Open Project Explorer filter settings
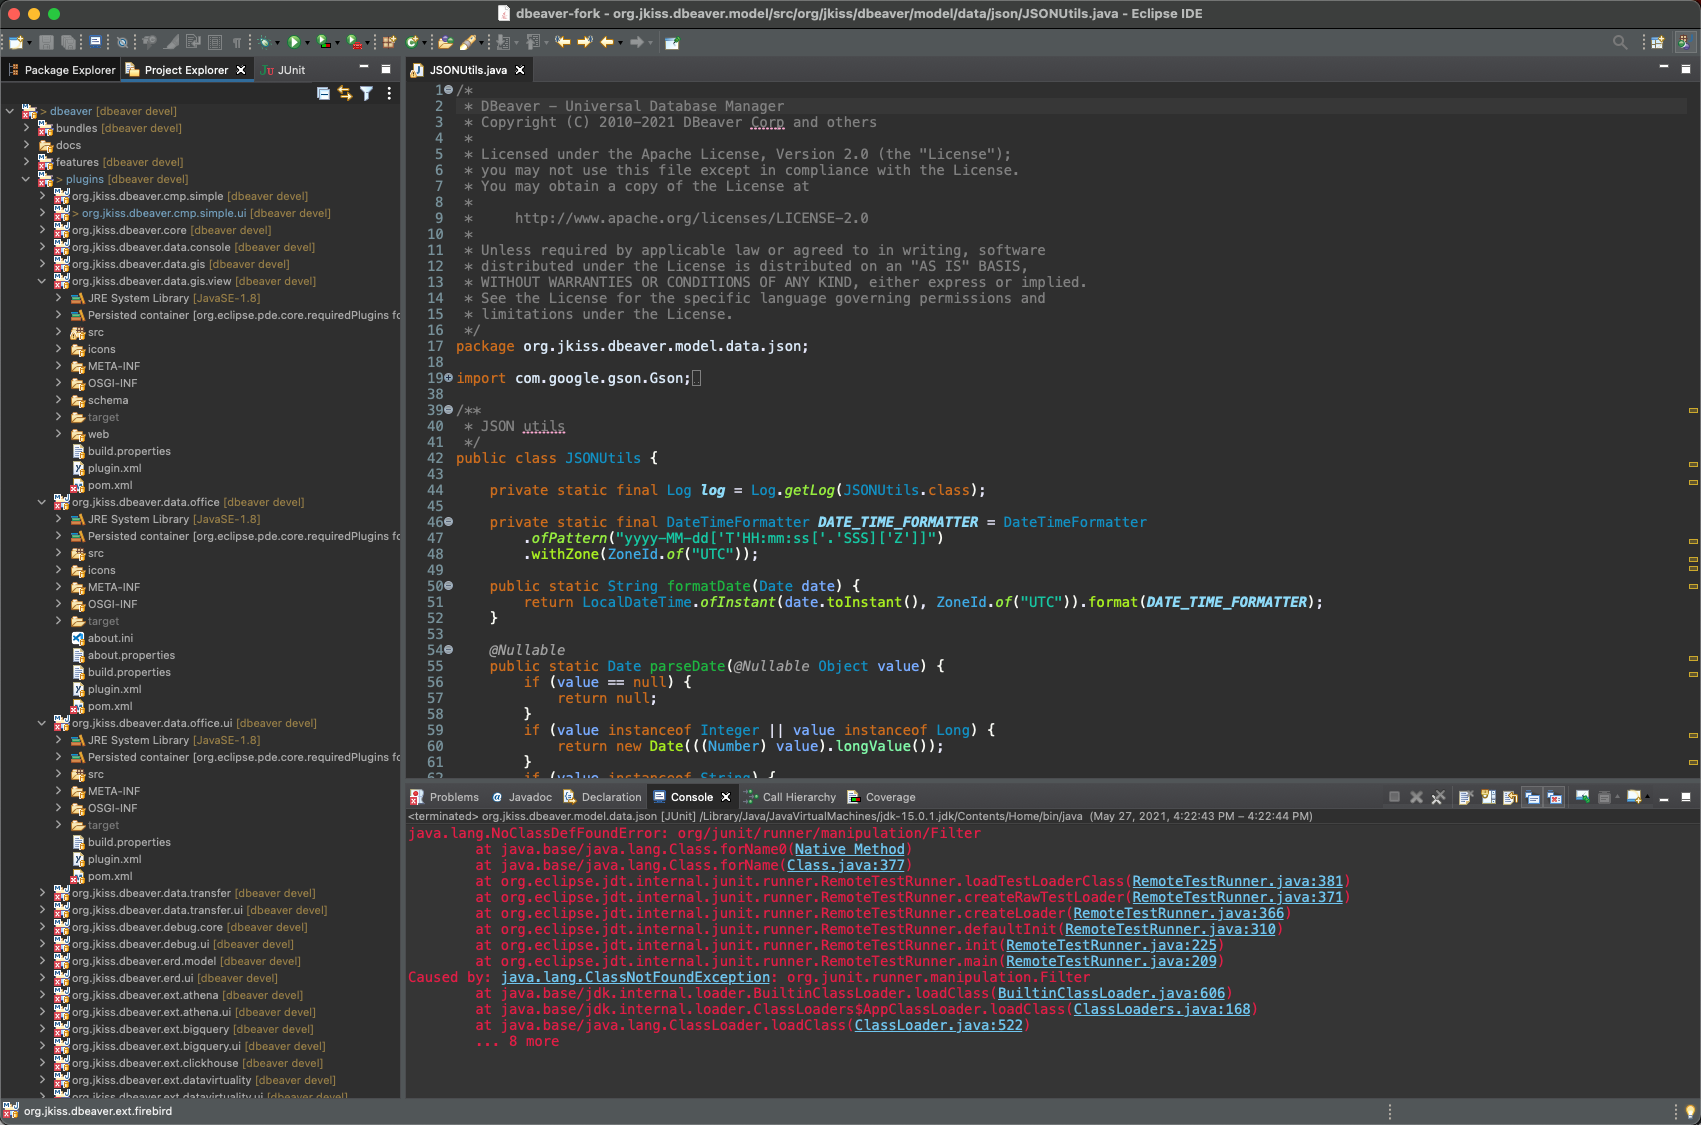This screenshot has width=1701, height=1125. pyautogui.click(x=366, y=93)
